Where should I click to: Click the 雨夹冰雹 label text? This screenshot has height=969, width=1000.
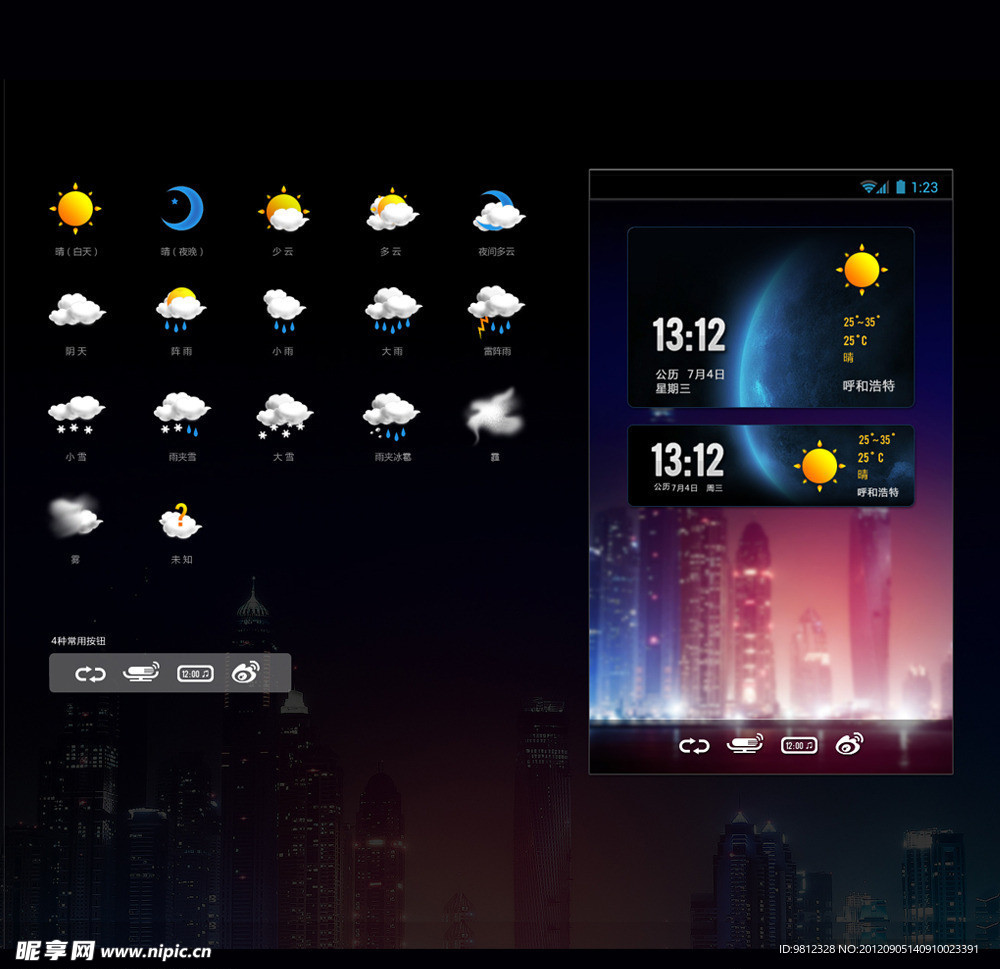pos(393,457)
